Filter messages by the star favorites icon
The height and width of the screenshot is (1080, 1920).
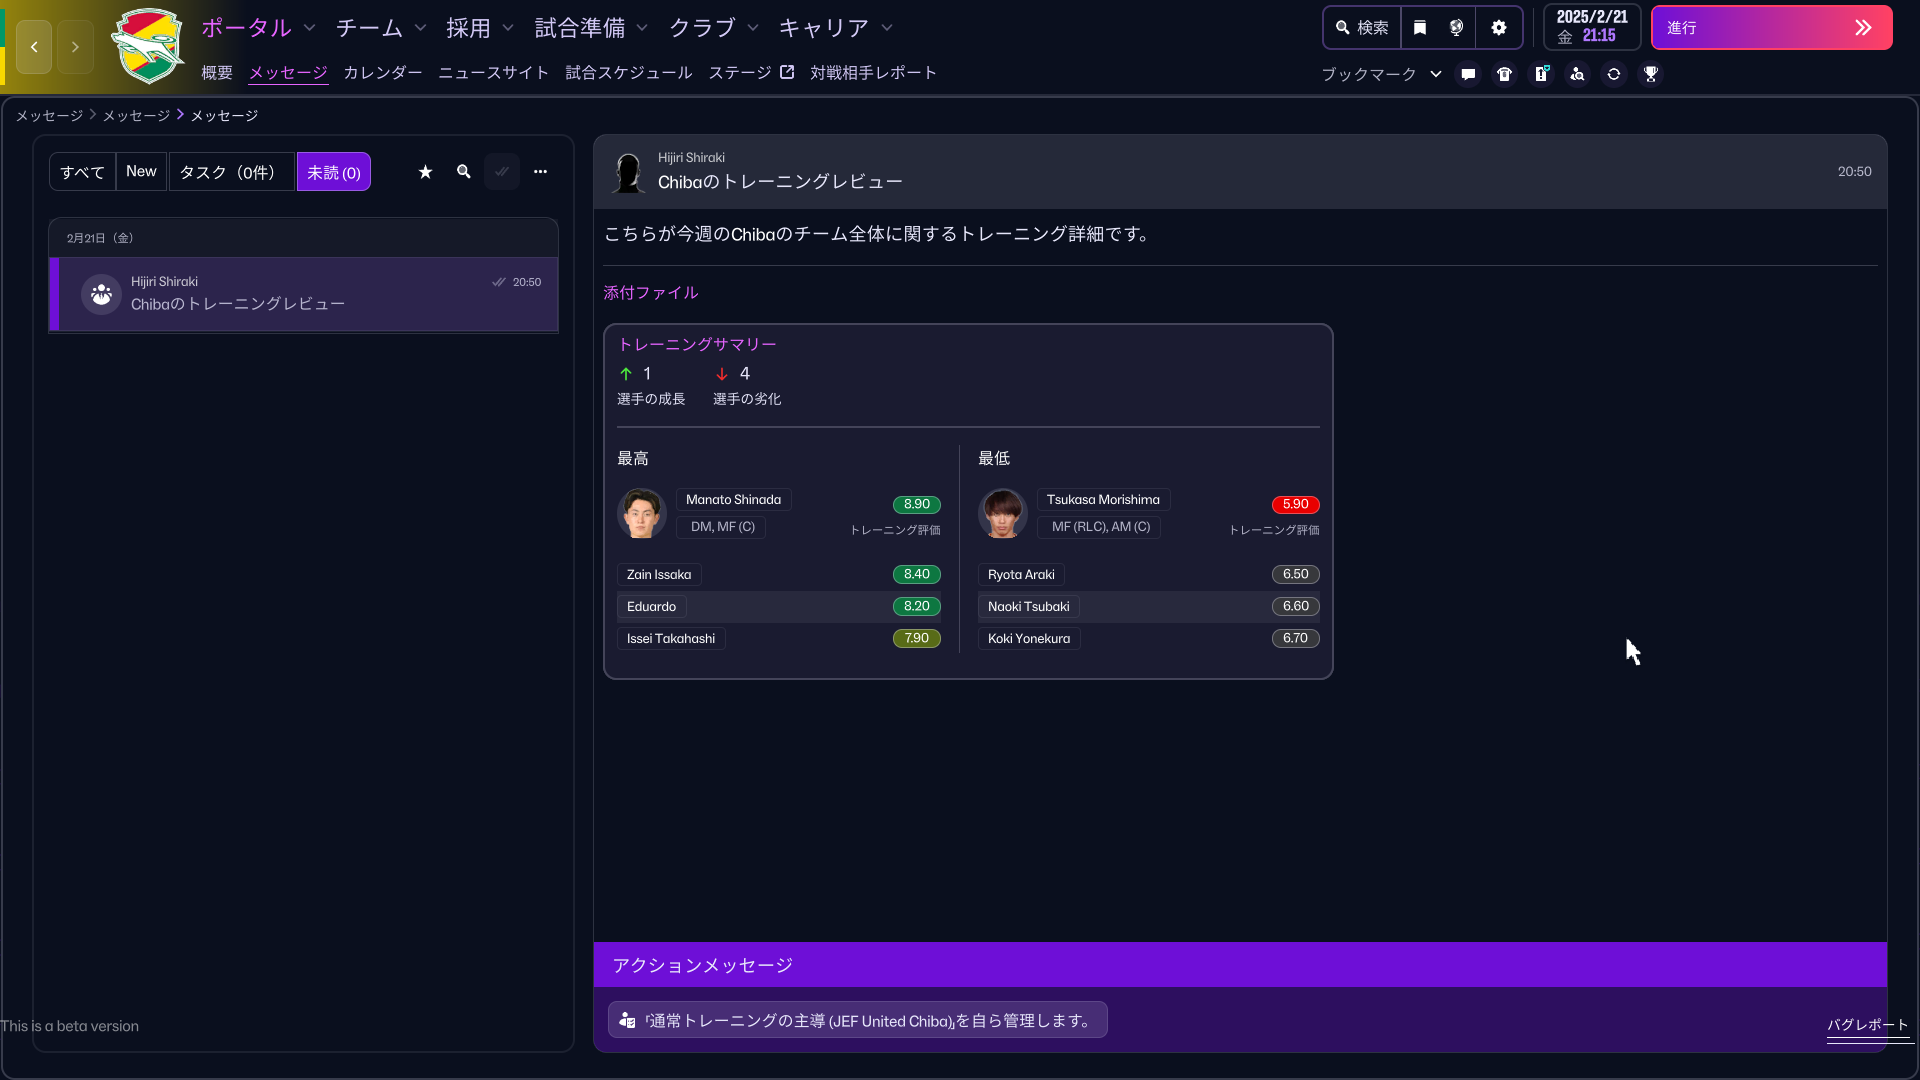425,172
